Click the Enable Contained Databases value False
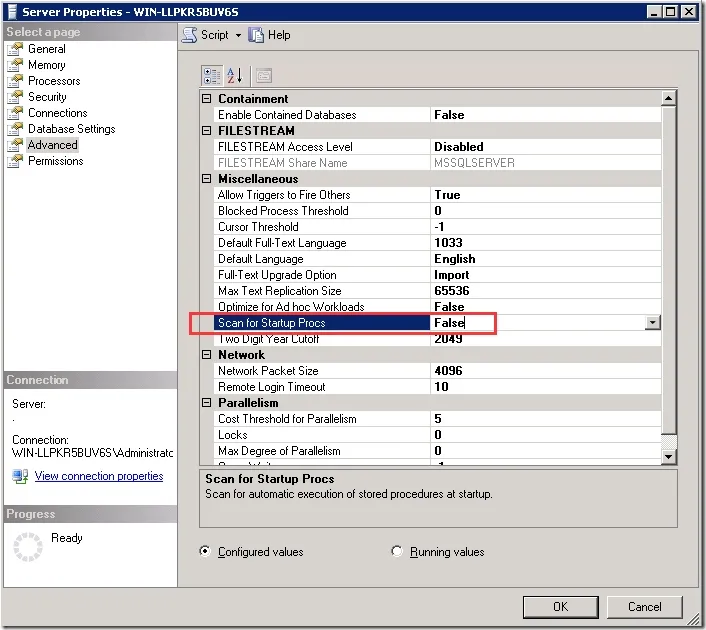Screen dimensions: 706x630 449,115
